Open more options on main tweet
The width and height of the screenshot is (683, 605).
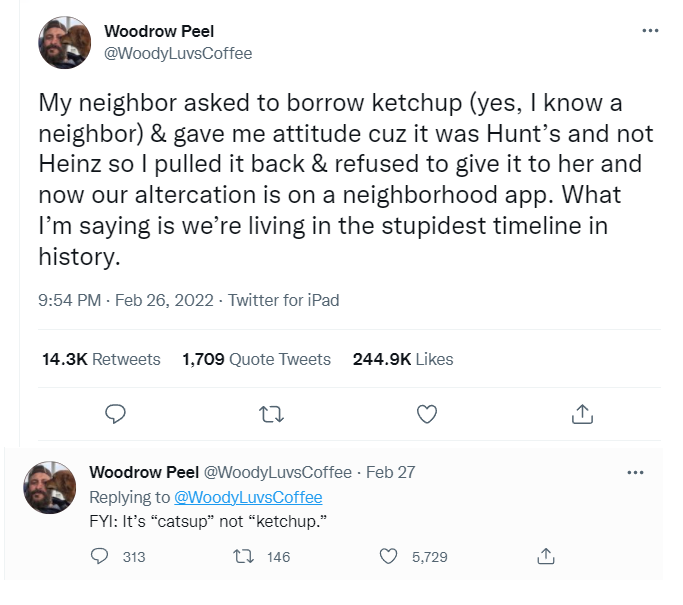tap(650, 31)
